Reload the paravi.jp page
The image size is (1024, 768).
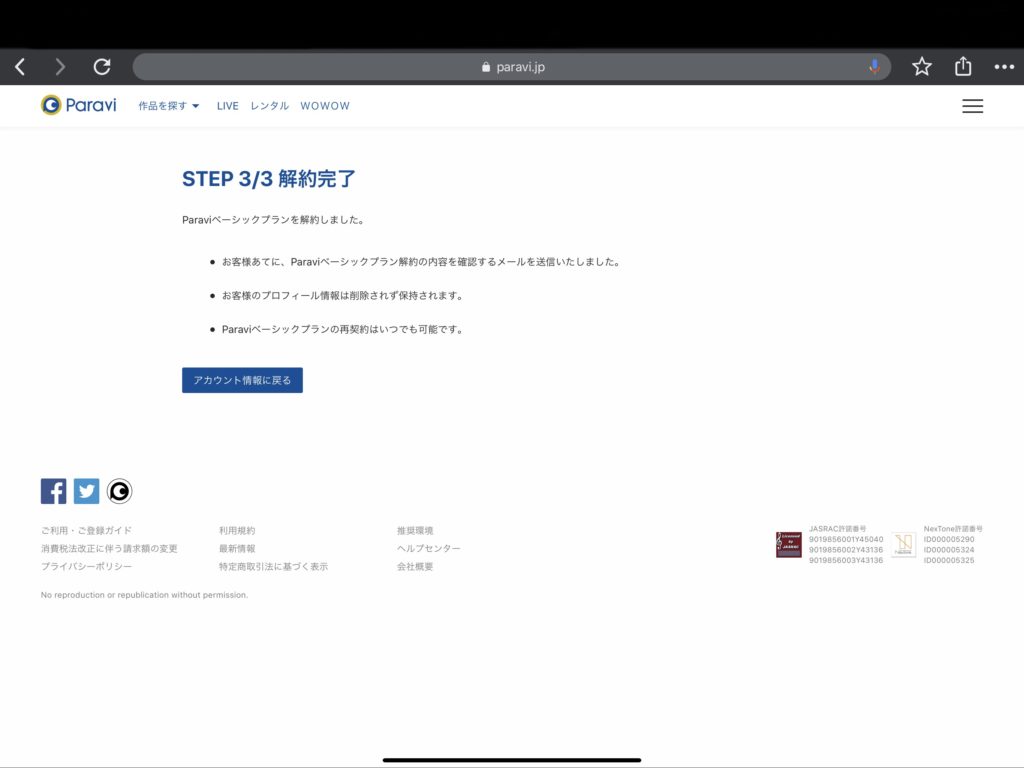[x=102, y=67]
